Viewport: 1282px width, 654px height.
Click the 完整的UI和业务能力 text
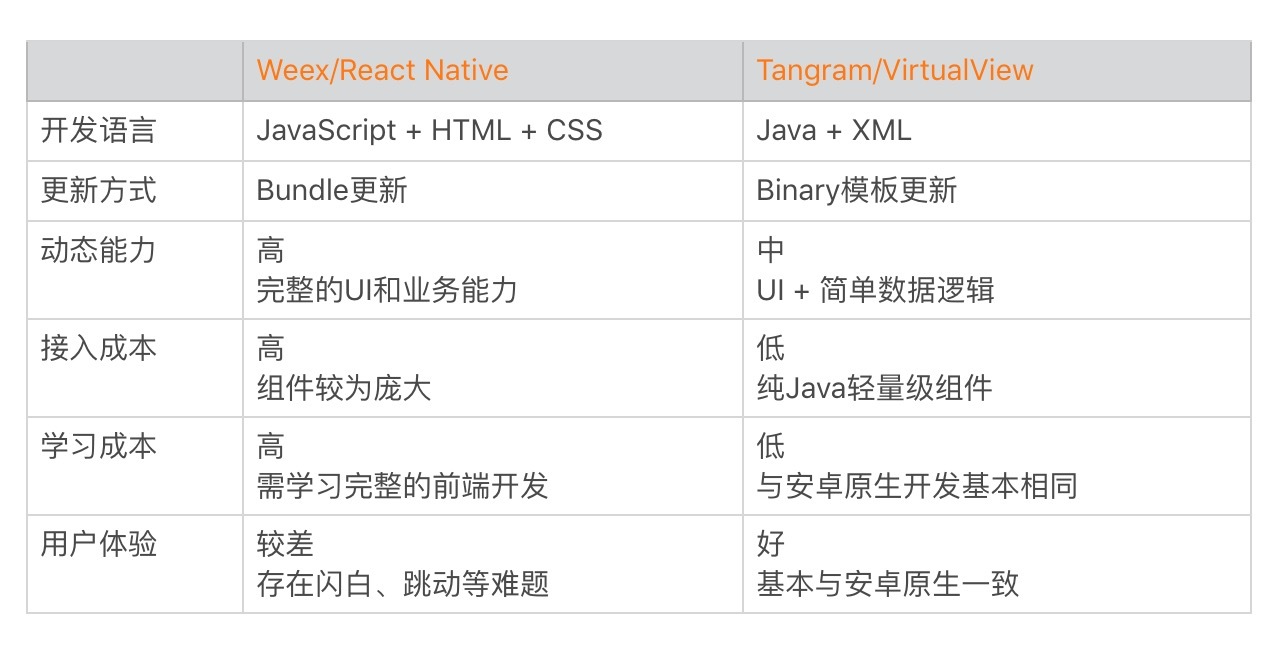[x=387, y=289]
